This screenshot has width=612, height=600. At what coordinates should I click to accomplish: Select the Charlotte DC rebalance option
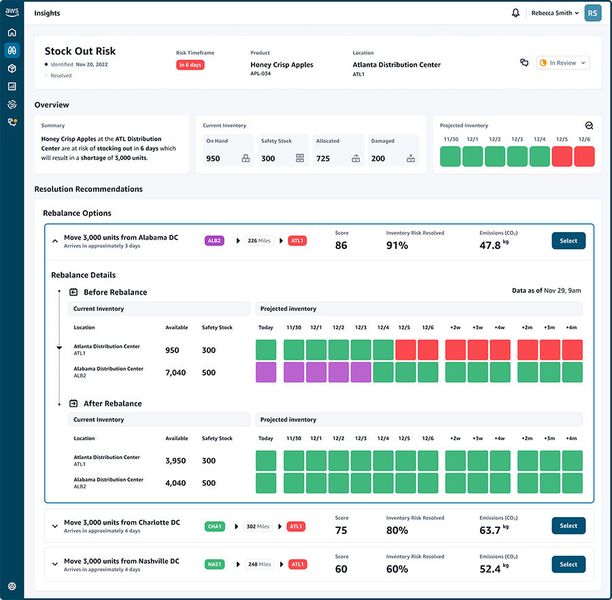(568, 525)
